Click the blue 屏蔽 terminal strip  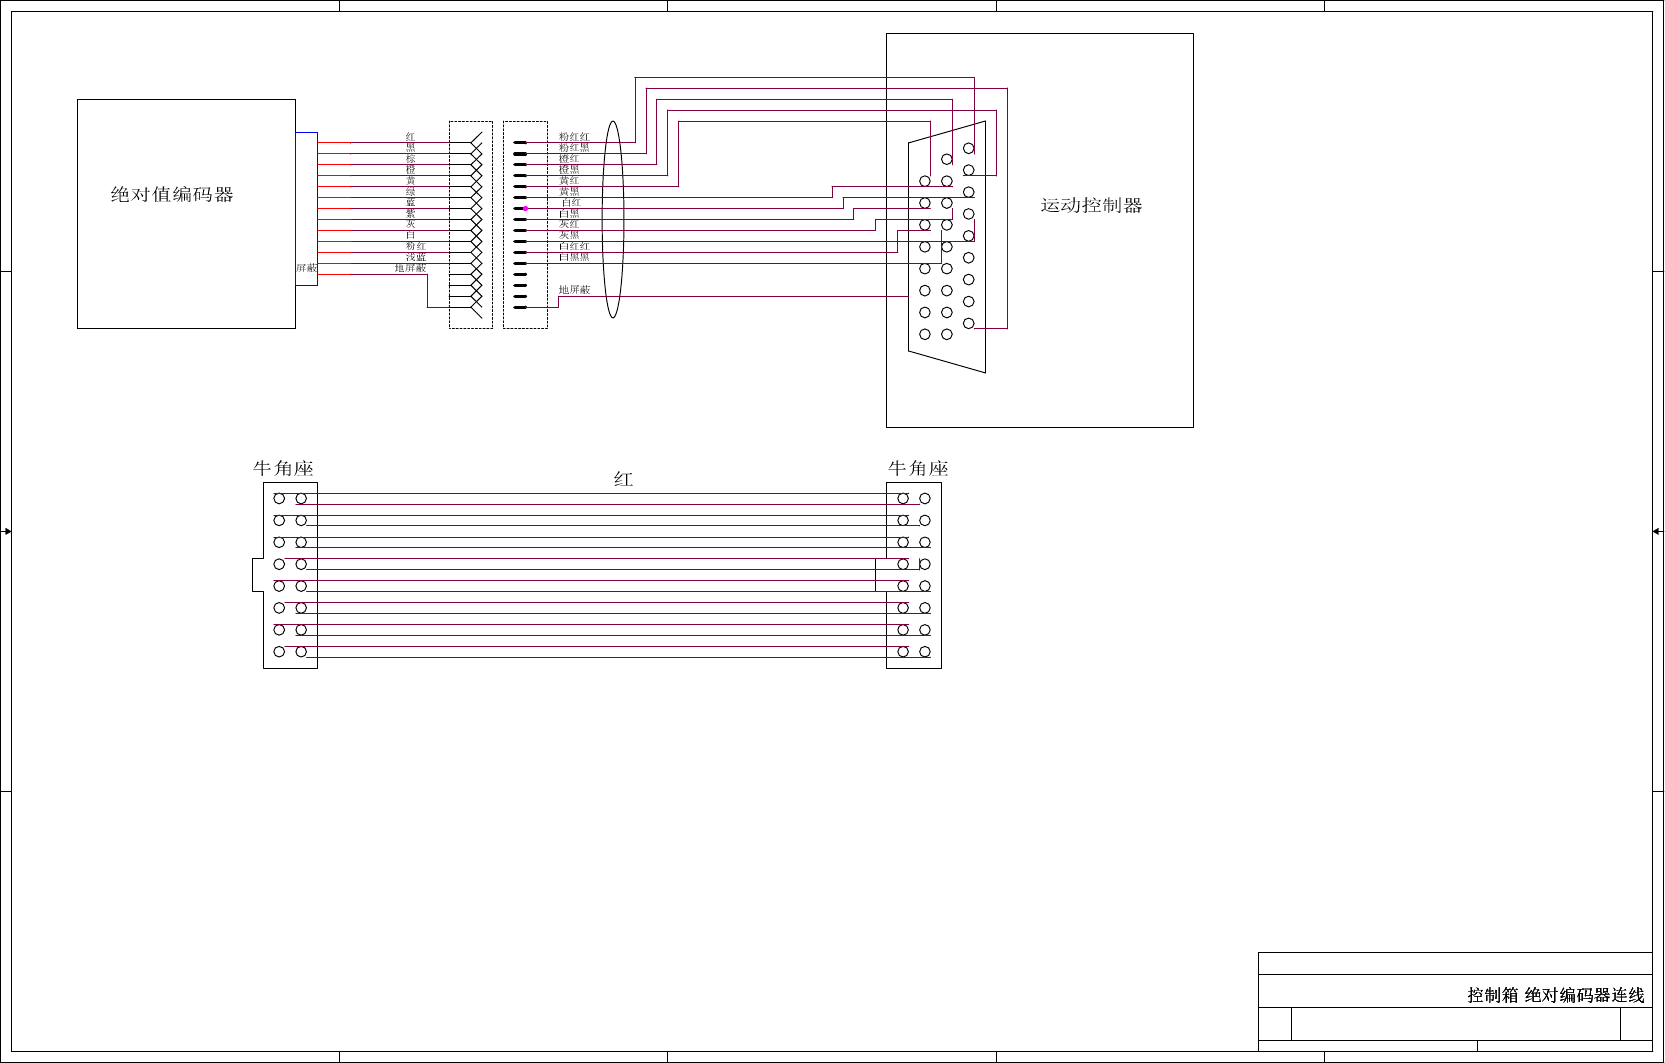[x=306, y=209]
